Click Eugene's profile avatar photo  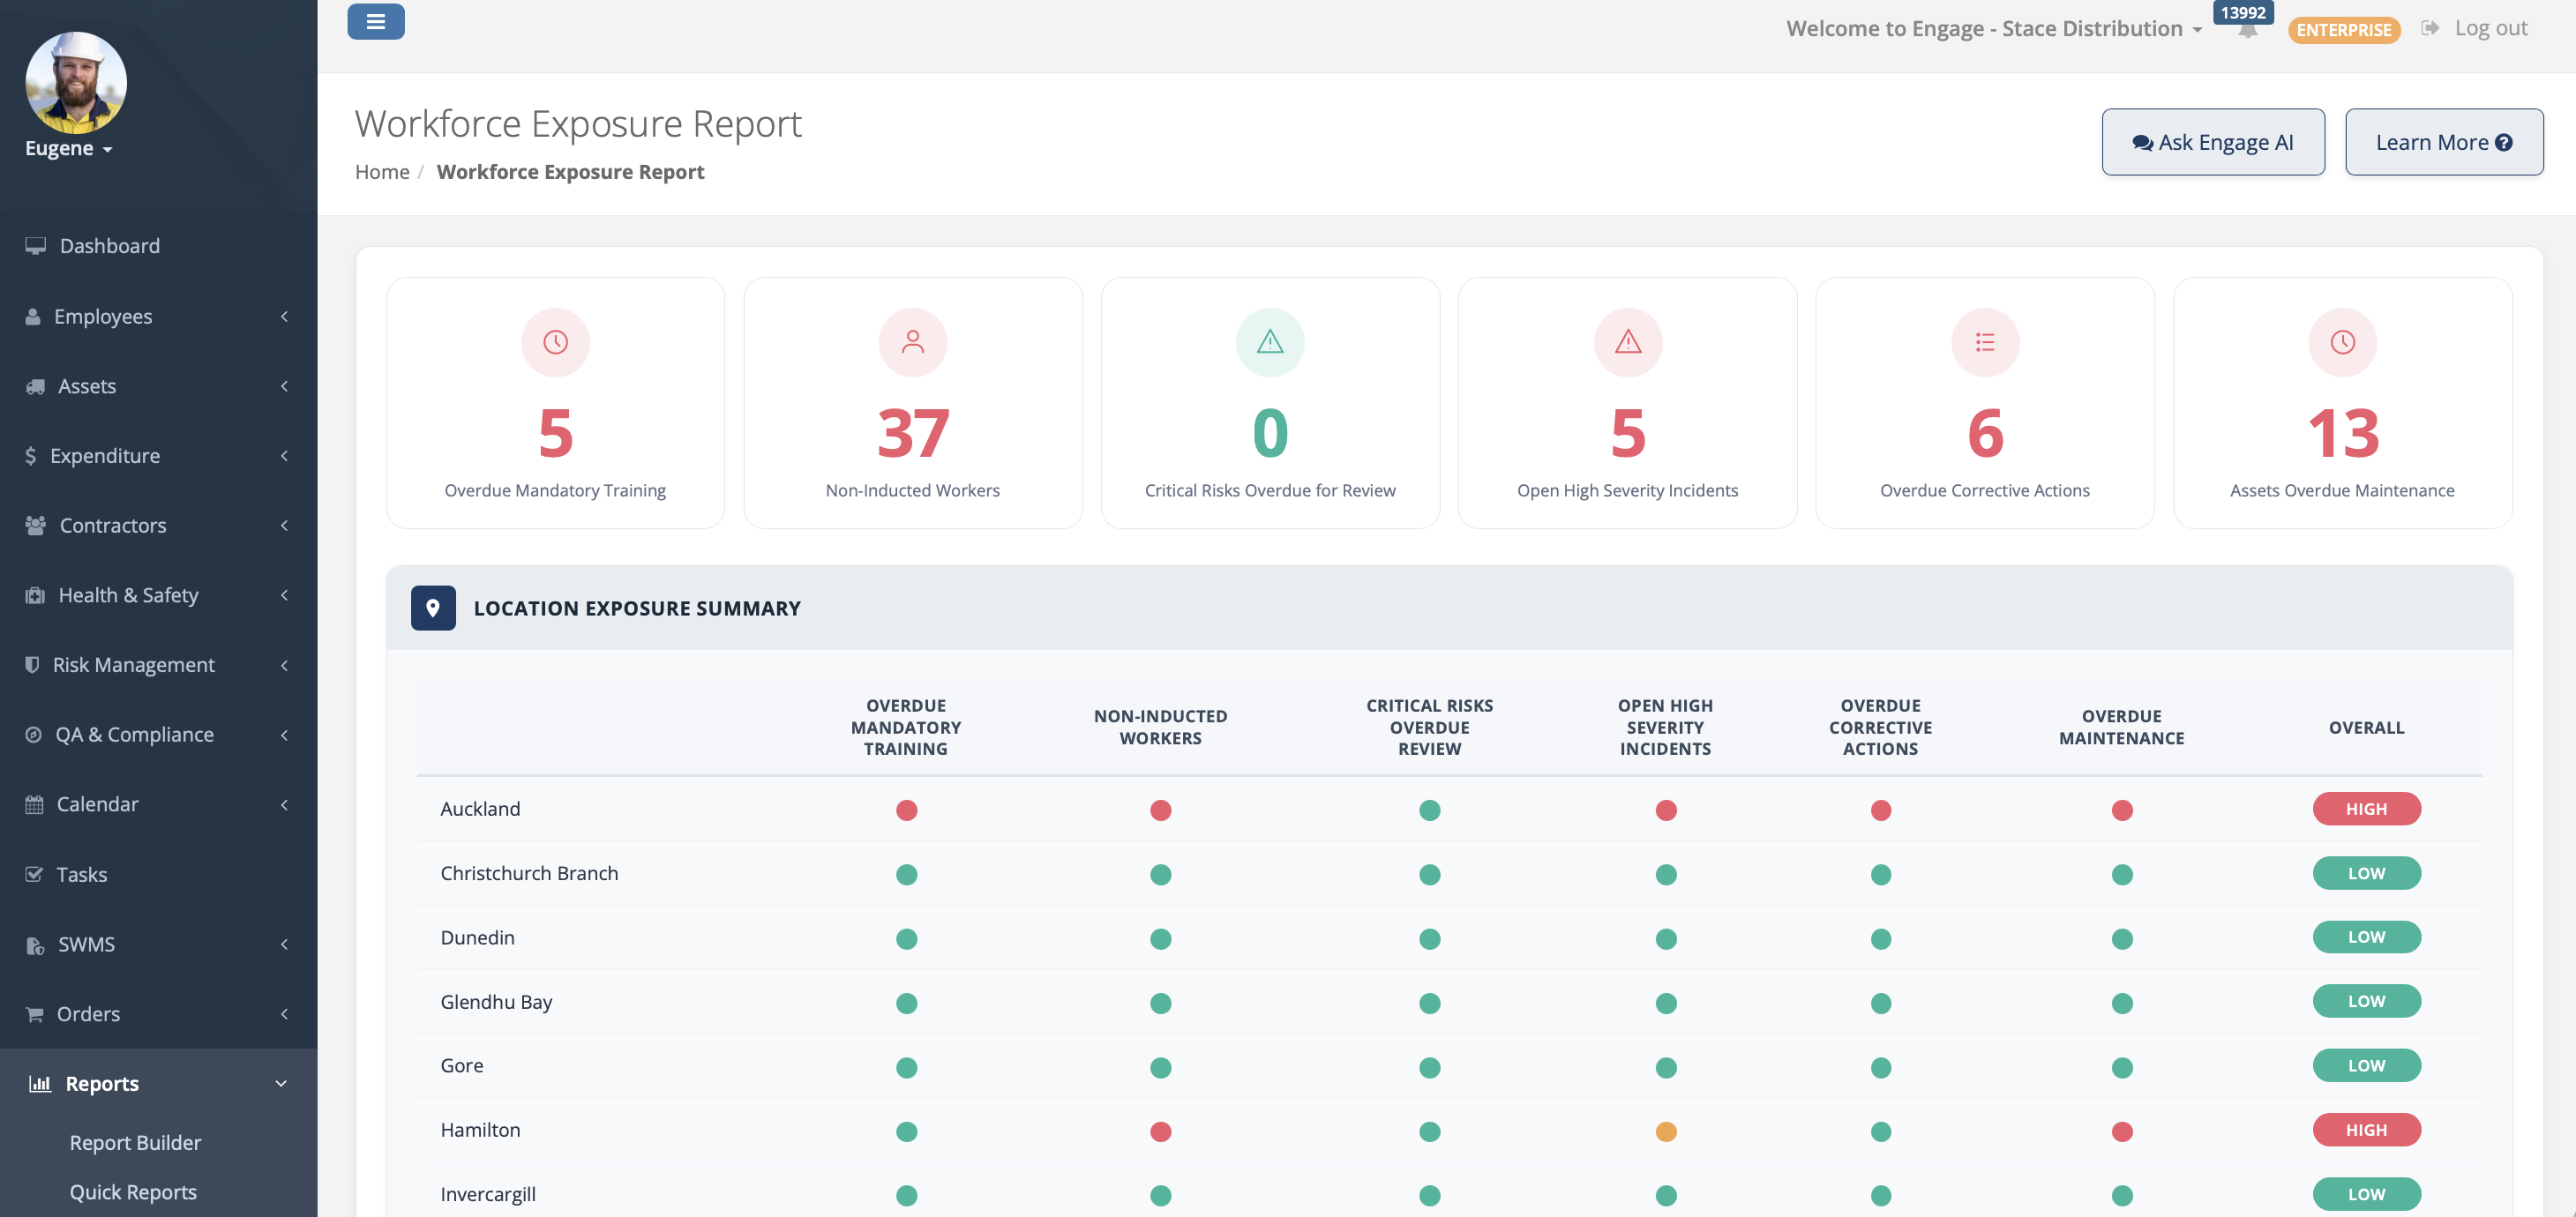click(x=76, y=83)
